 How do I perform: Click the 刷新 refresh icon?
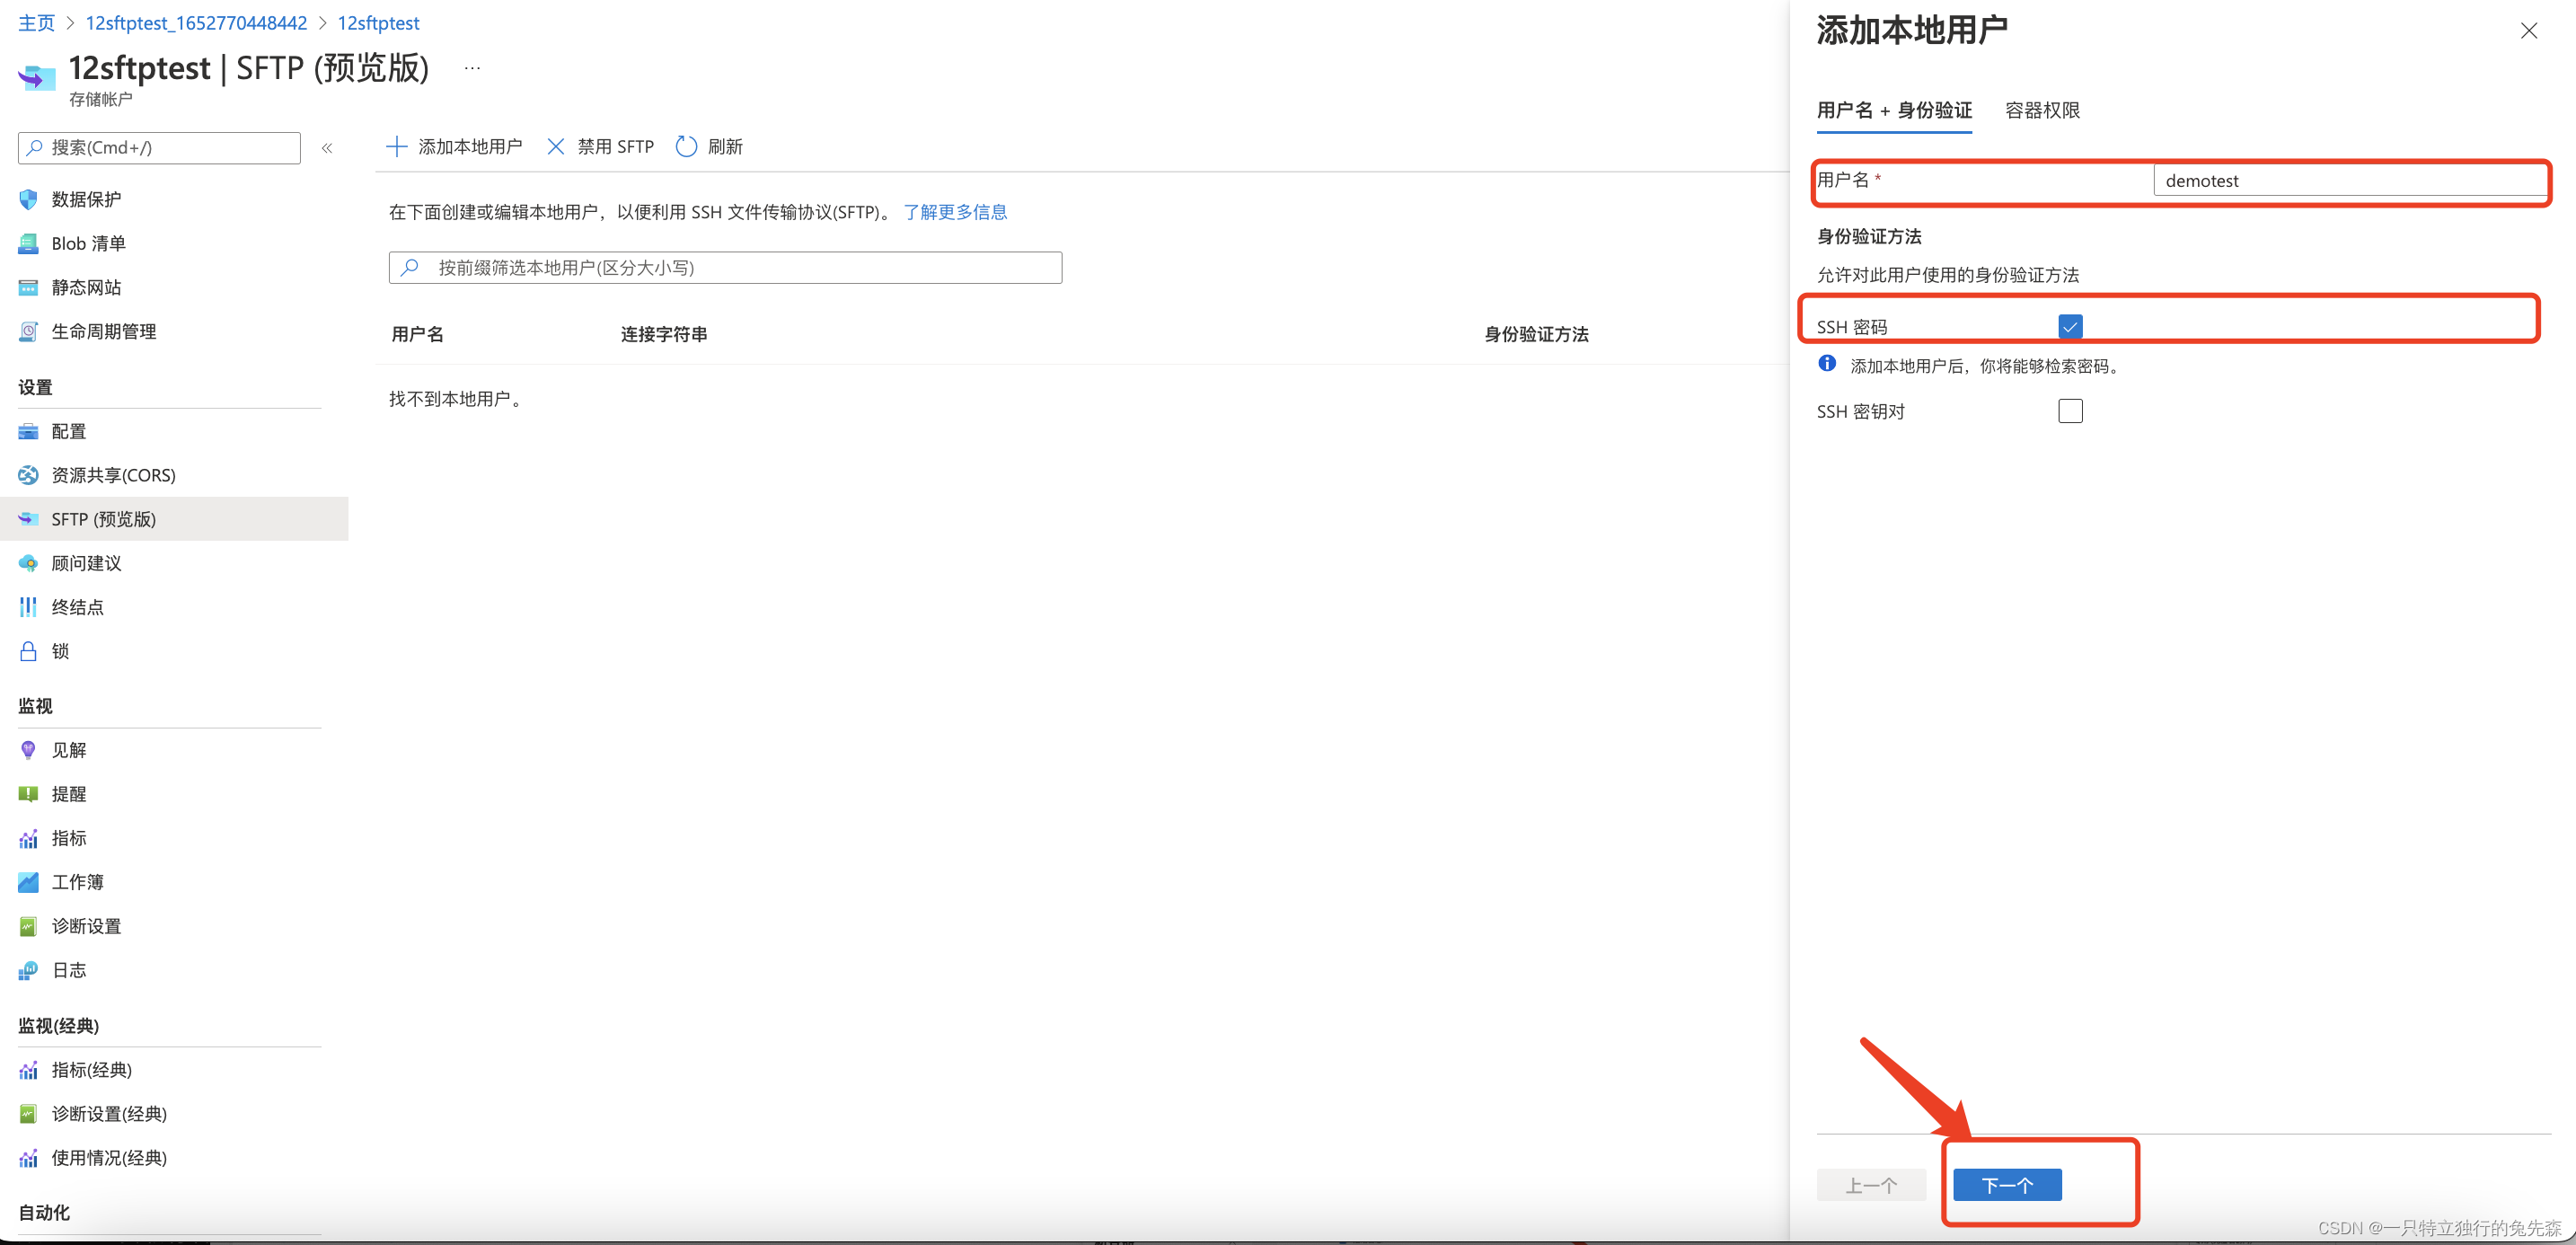[686, 147]
